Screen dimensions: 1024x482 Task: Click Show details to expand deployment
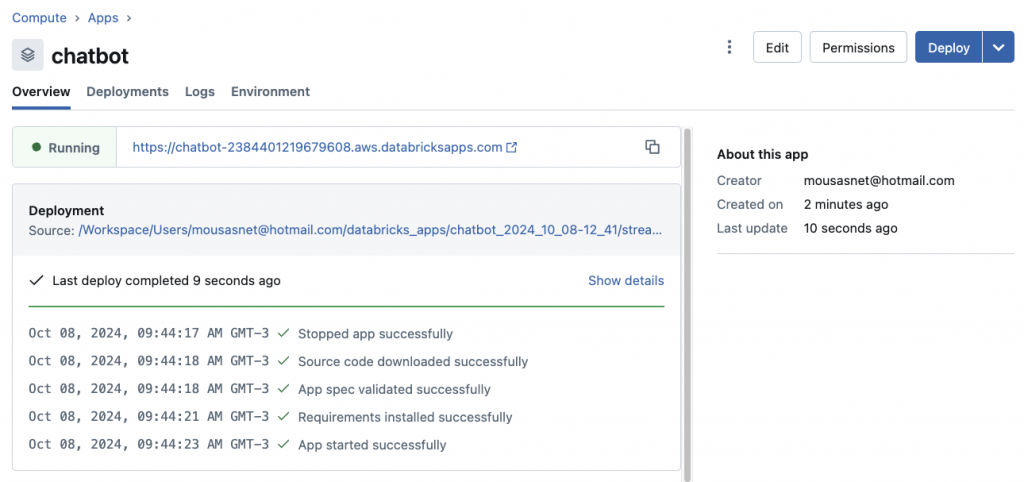(625, 281)
